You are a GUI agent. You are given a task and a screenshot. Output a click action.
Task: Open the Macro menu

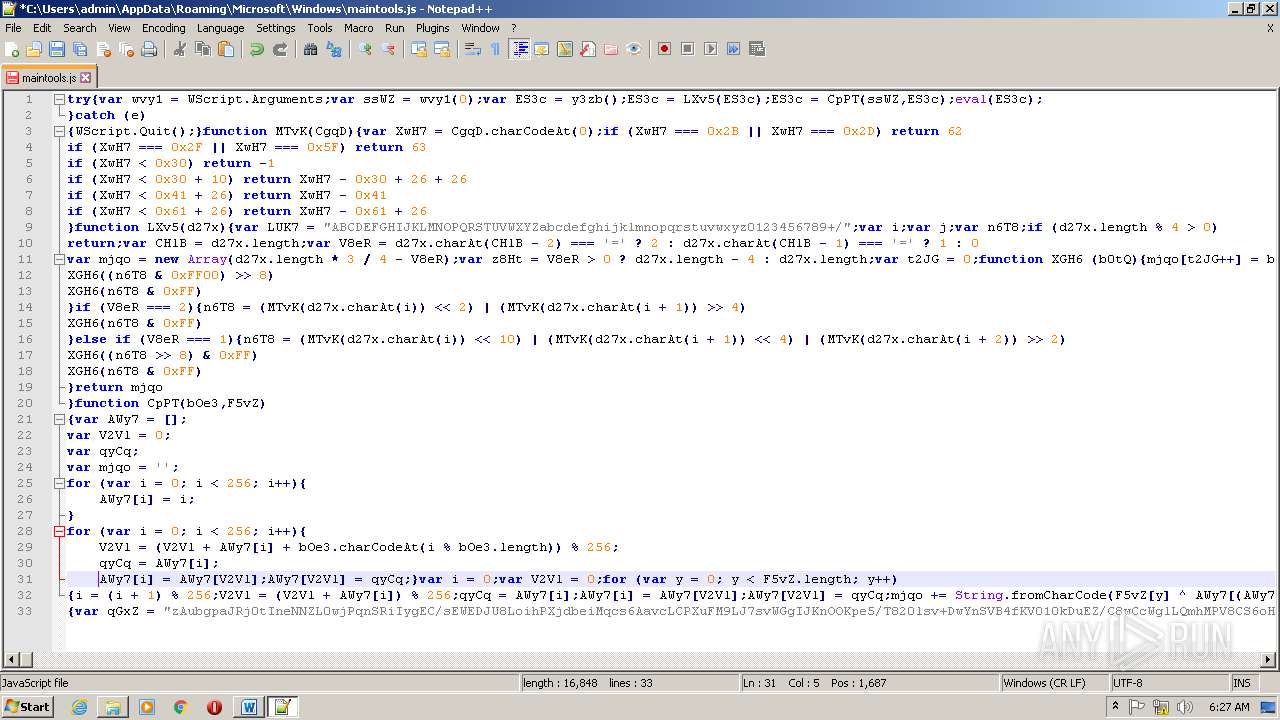point(358,28)
